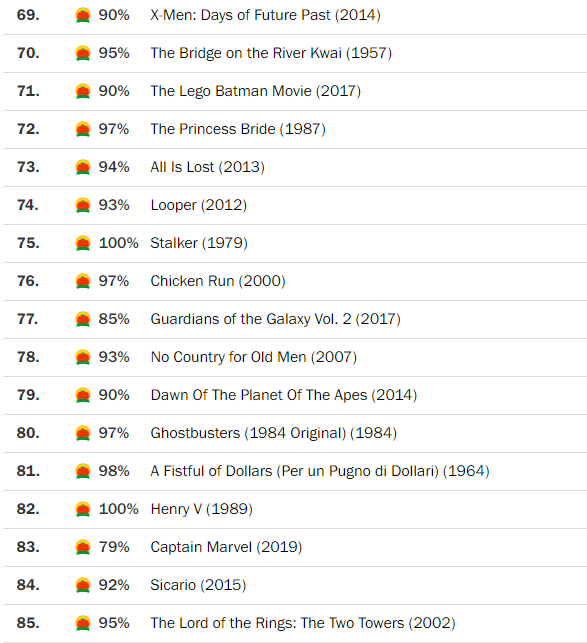Open All Is Lost (2013) page
The height and width of the screenshot is (643, 587).
[x=208, y=167]
